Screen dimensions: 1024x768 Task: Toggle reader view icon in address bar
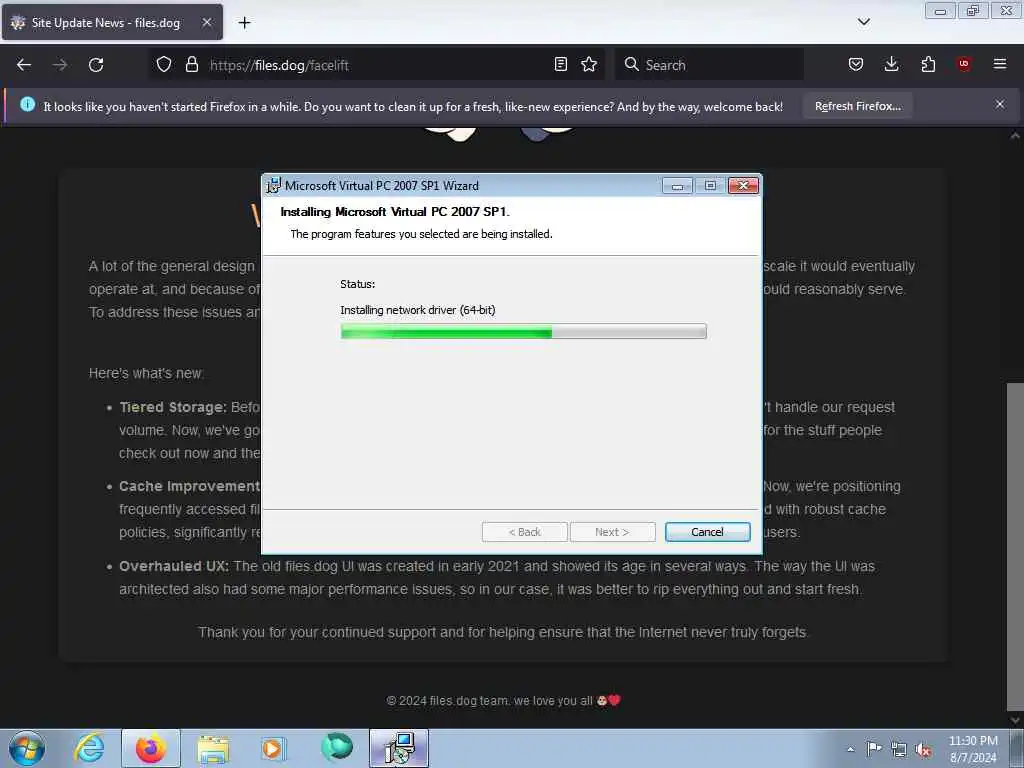click(x=560, y=64)
